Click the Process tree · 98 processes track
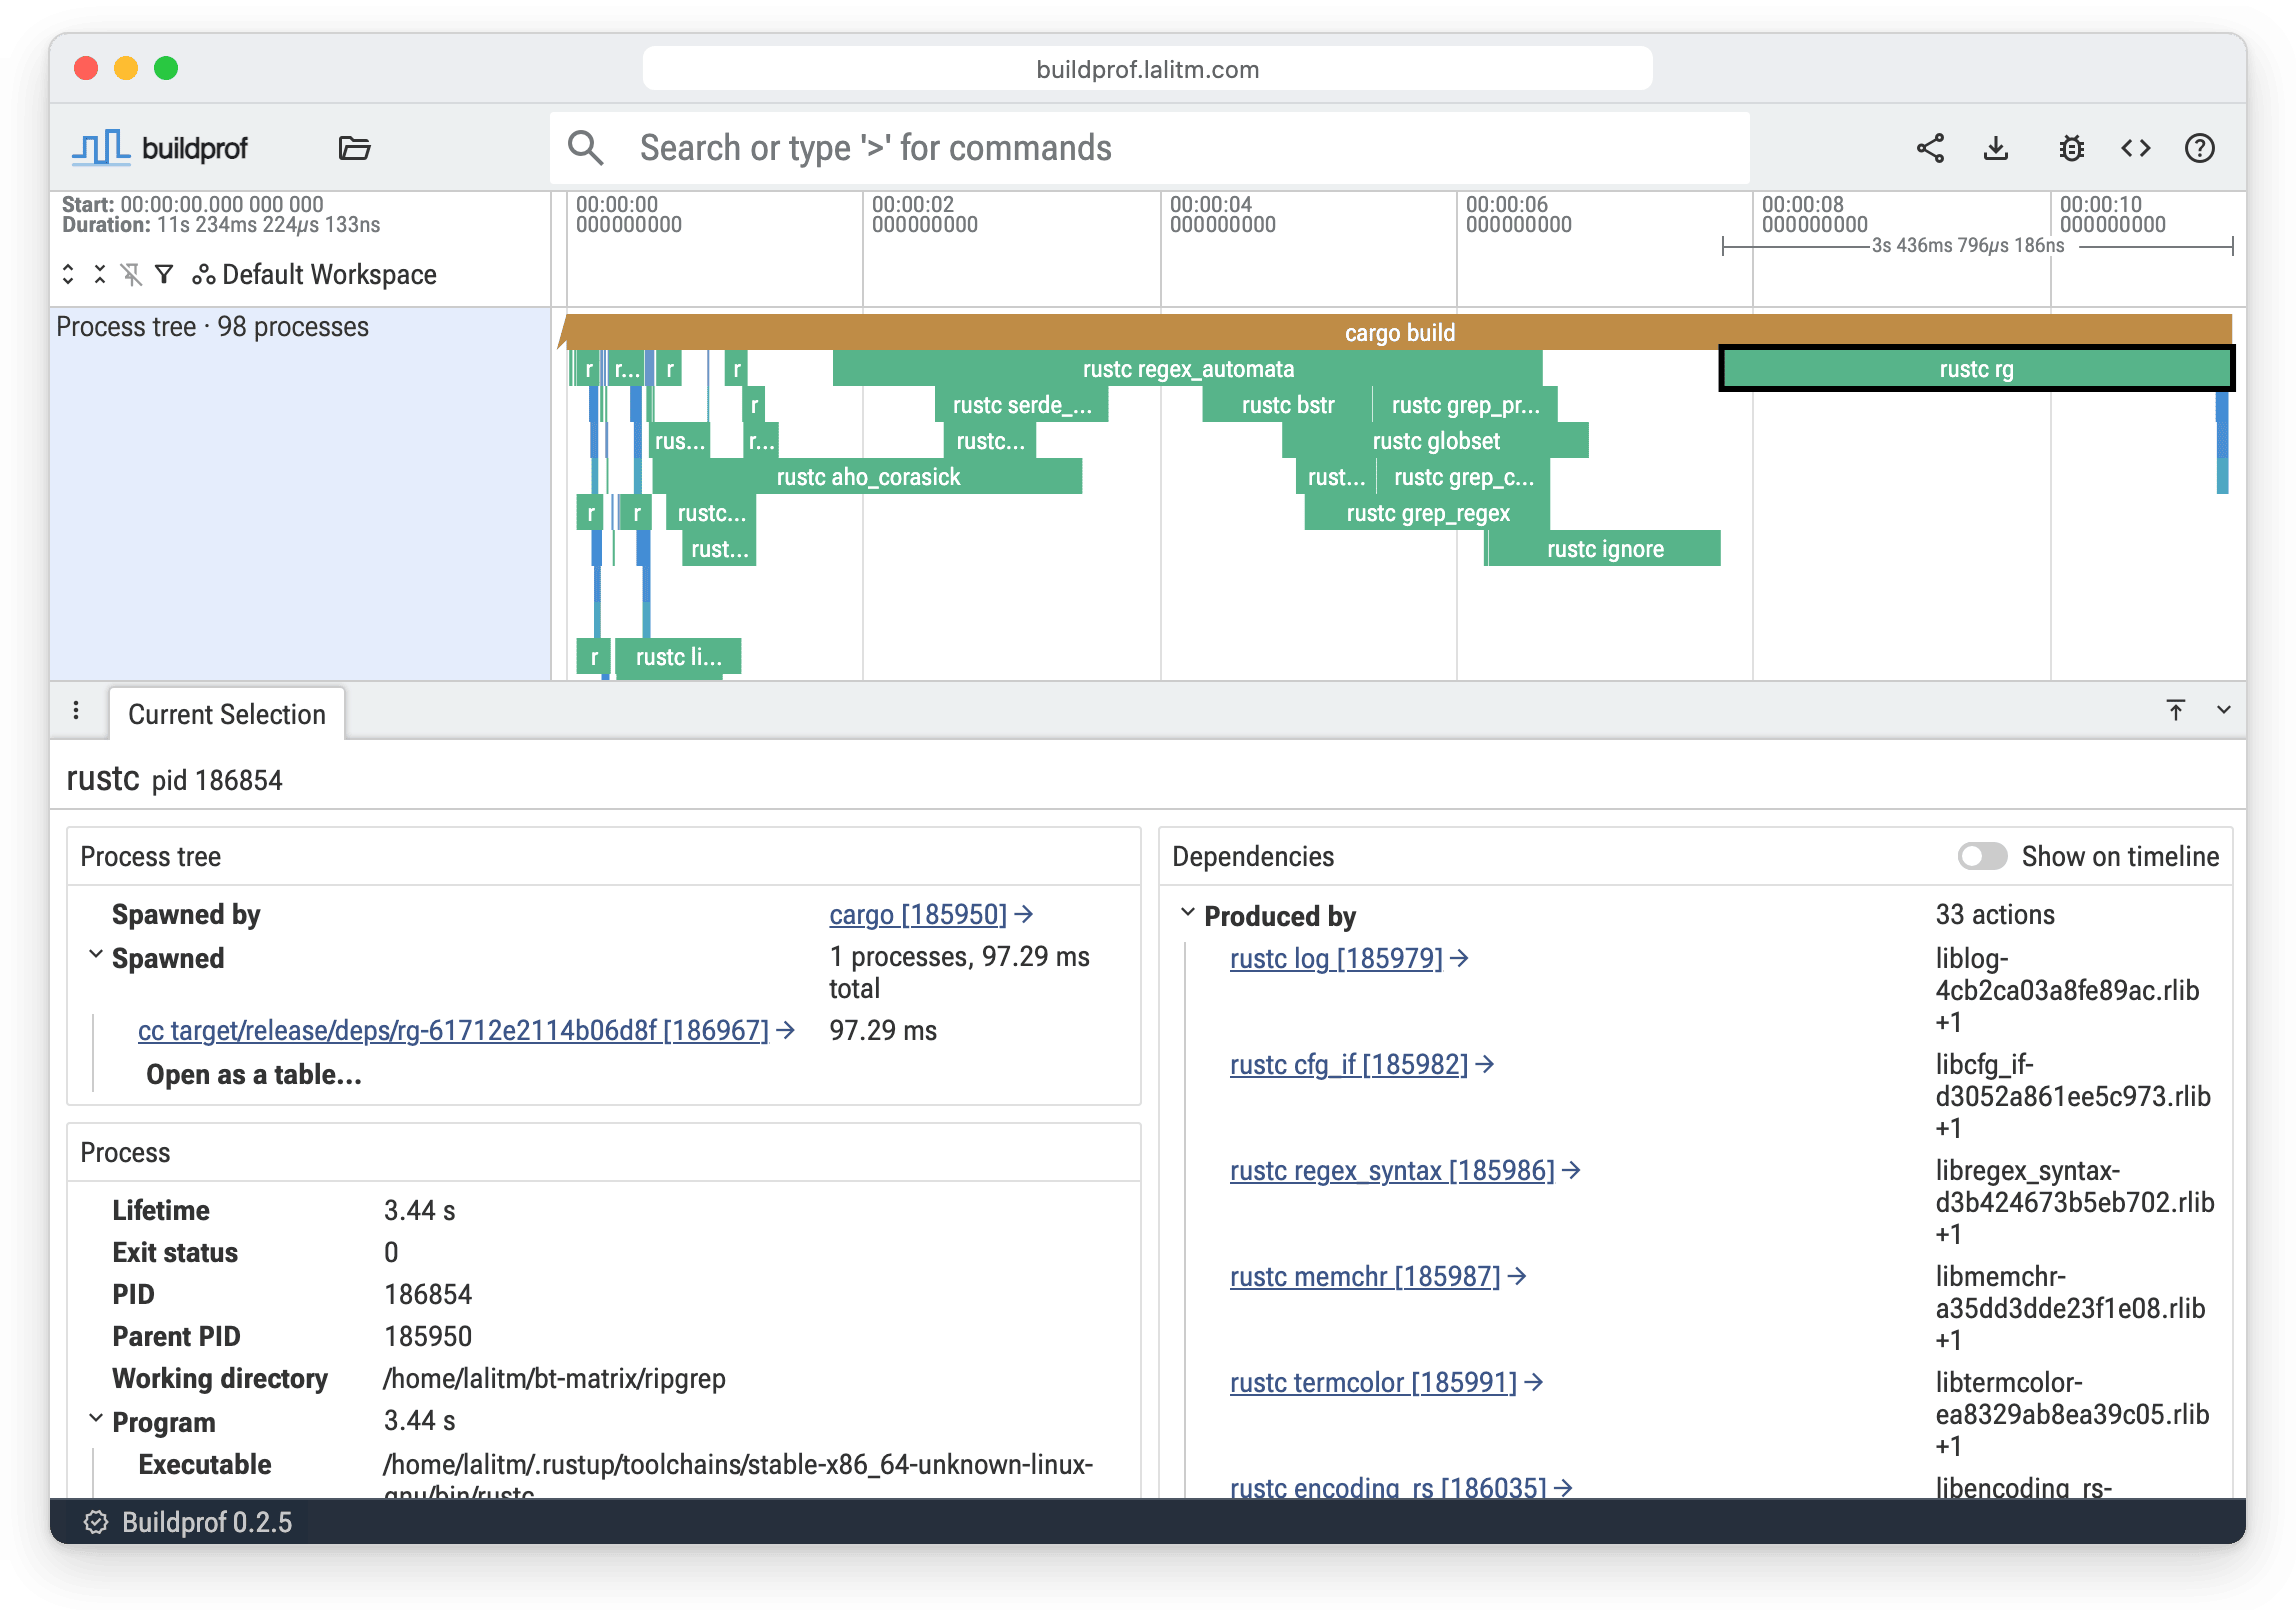 [300, 494]
